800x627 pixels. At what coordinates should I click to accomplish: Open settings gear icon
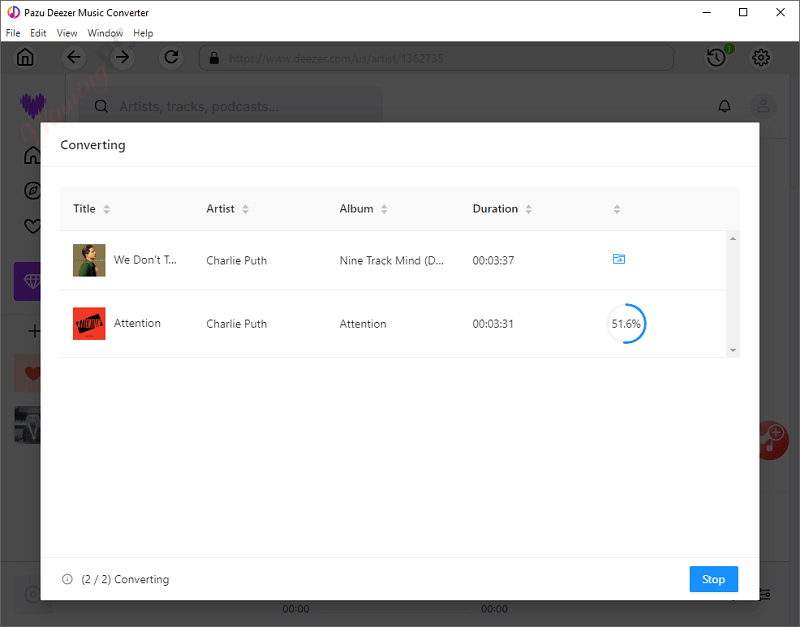point(761,57)
